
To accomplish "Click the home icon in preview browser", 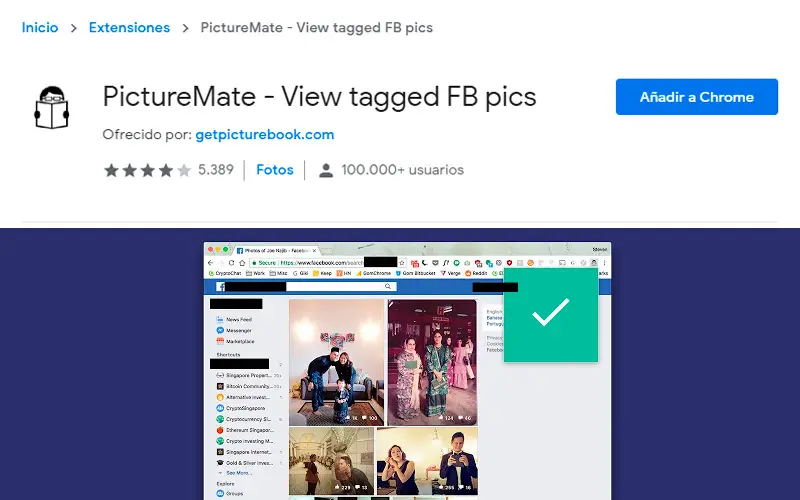I will (242, 263).
